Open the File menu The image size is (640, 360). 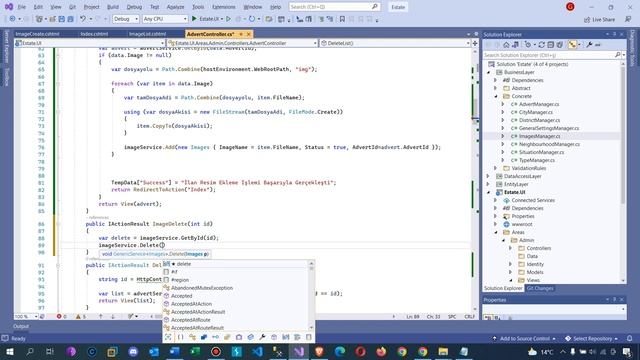pos(22,7)
